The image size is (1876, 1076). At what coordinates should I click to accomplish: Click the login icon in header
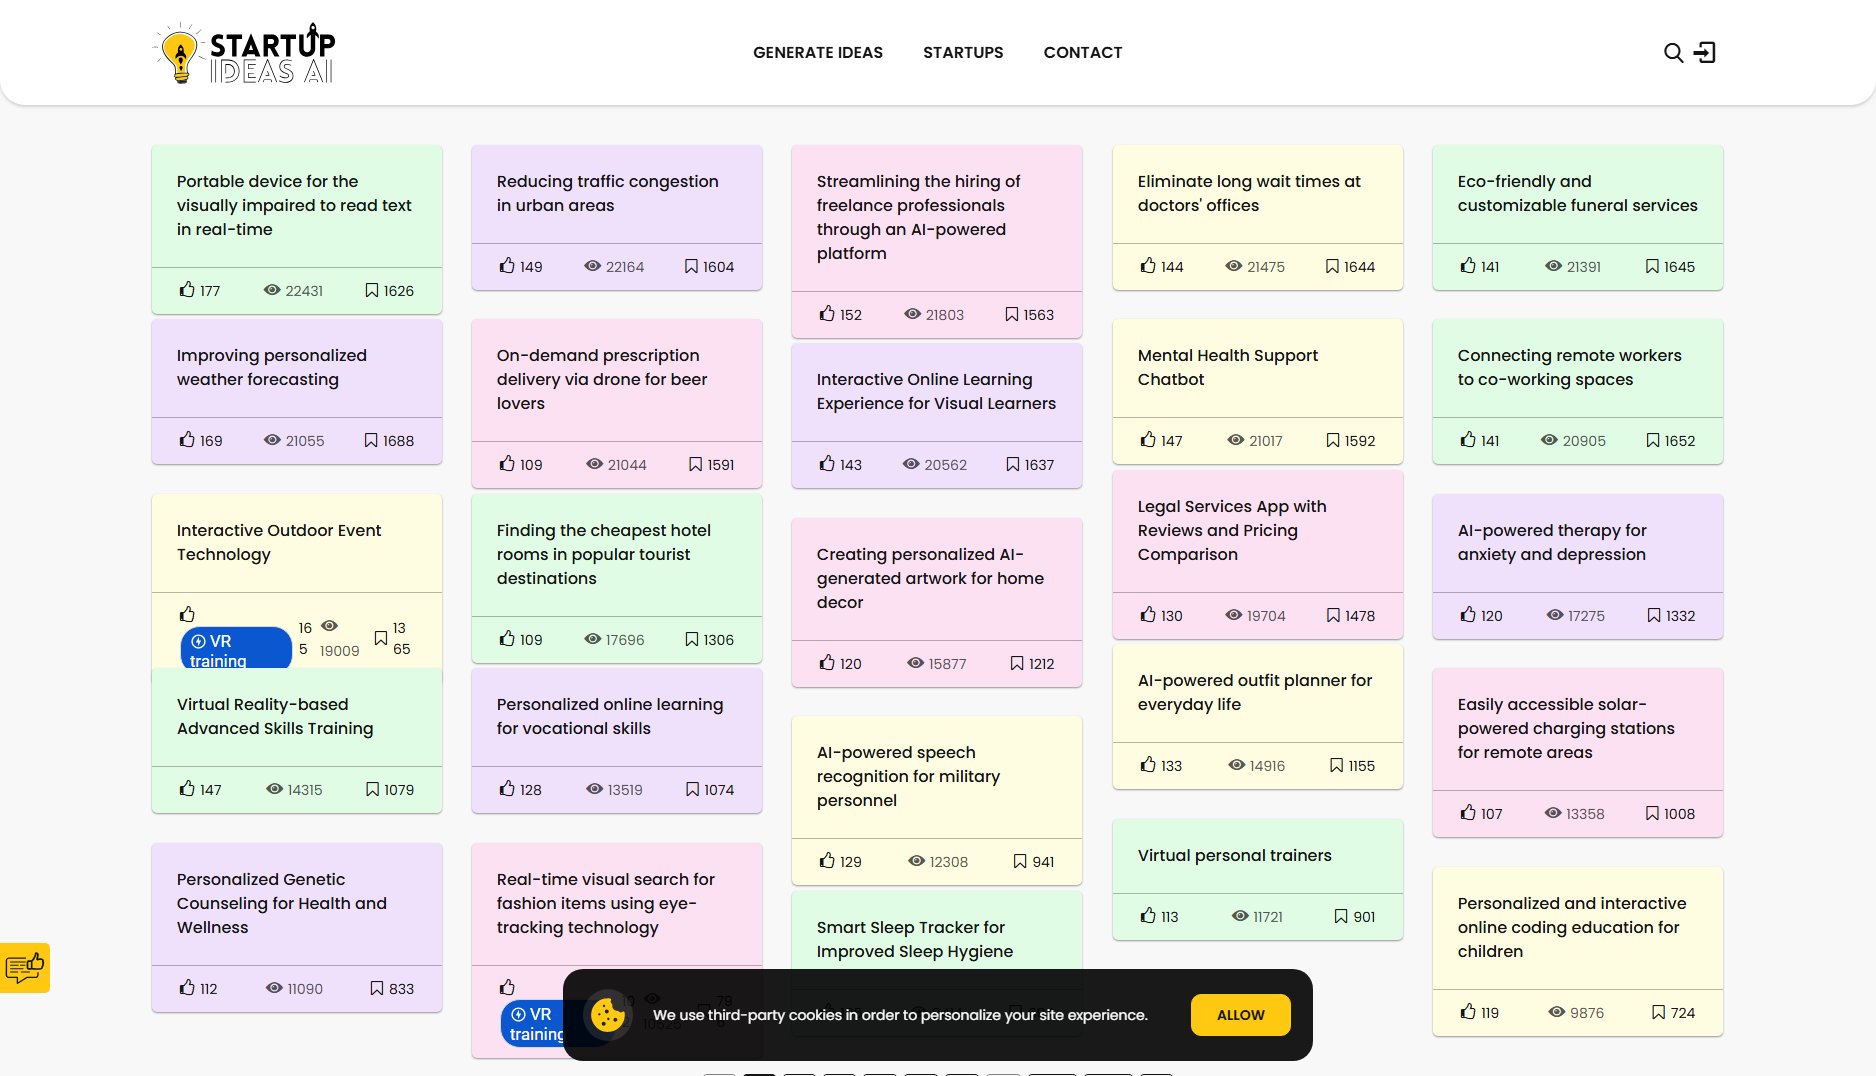click(x=1705, y=53)
